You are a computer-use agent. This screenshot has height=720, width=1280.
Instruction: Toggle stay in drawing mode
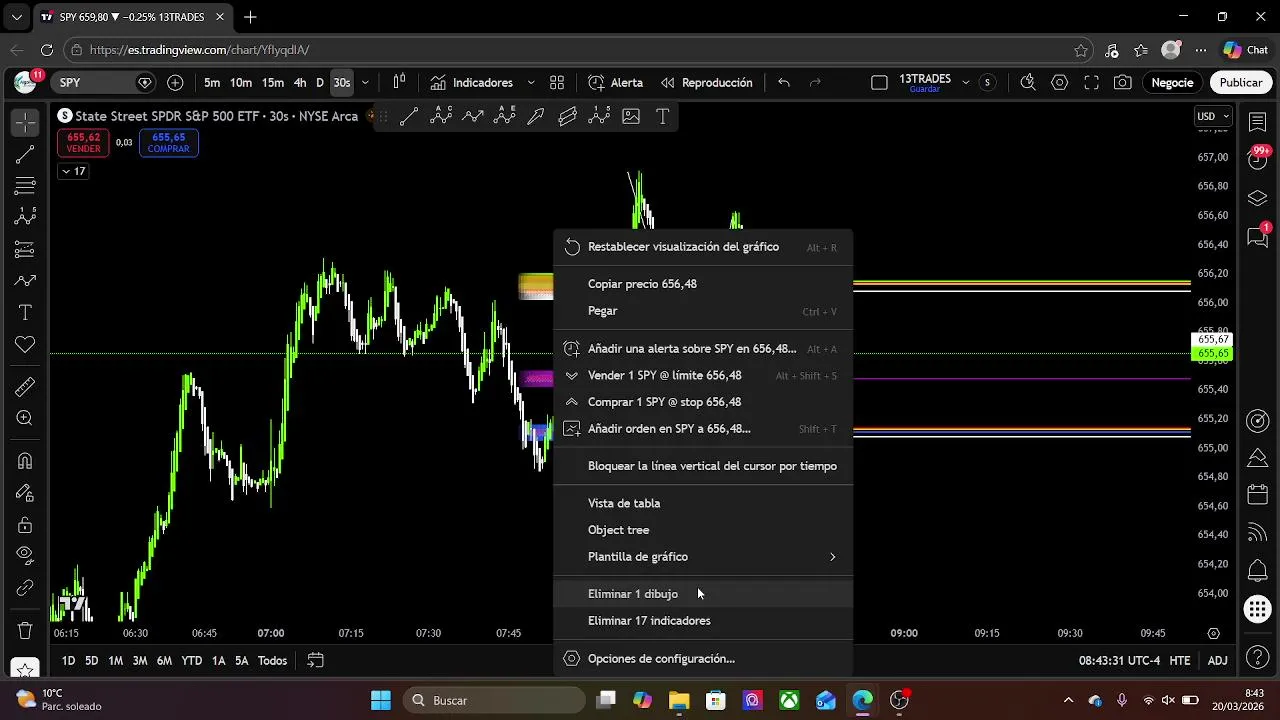(x=25, y=493)
